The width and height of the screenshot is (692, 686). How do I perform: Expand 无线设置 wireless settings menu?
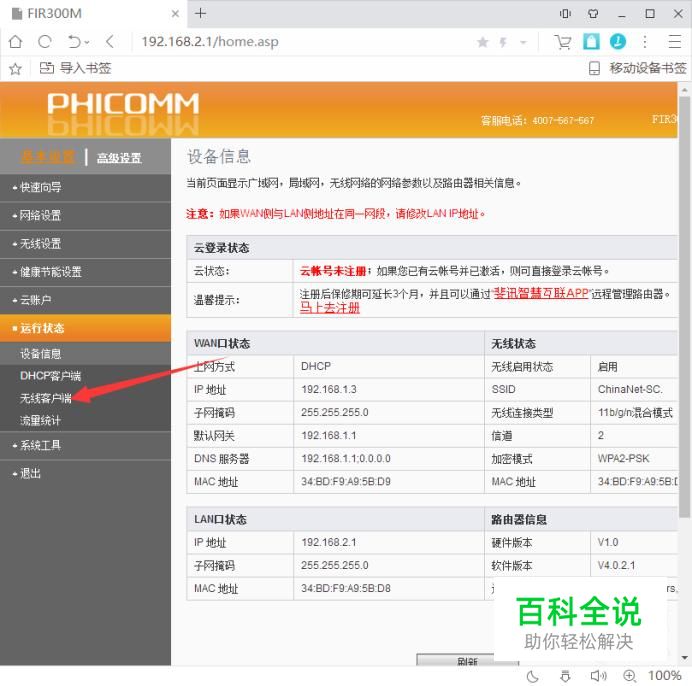click(x=85, y=244)
